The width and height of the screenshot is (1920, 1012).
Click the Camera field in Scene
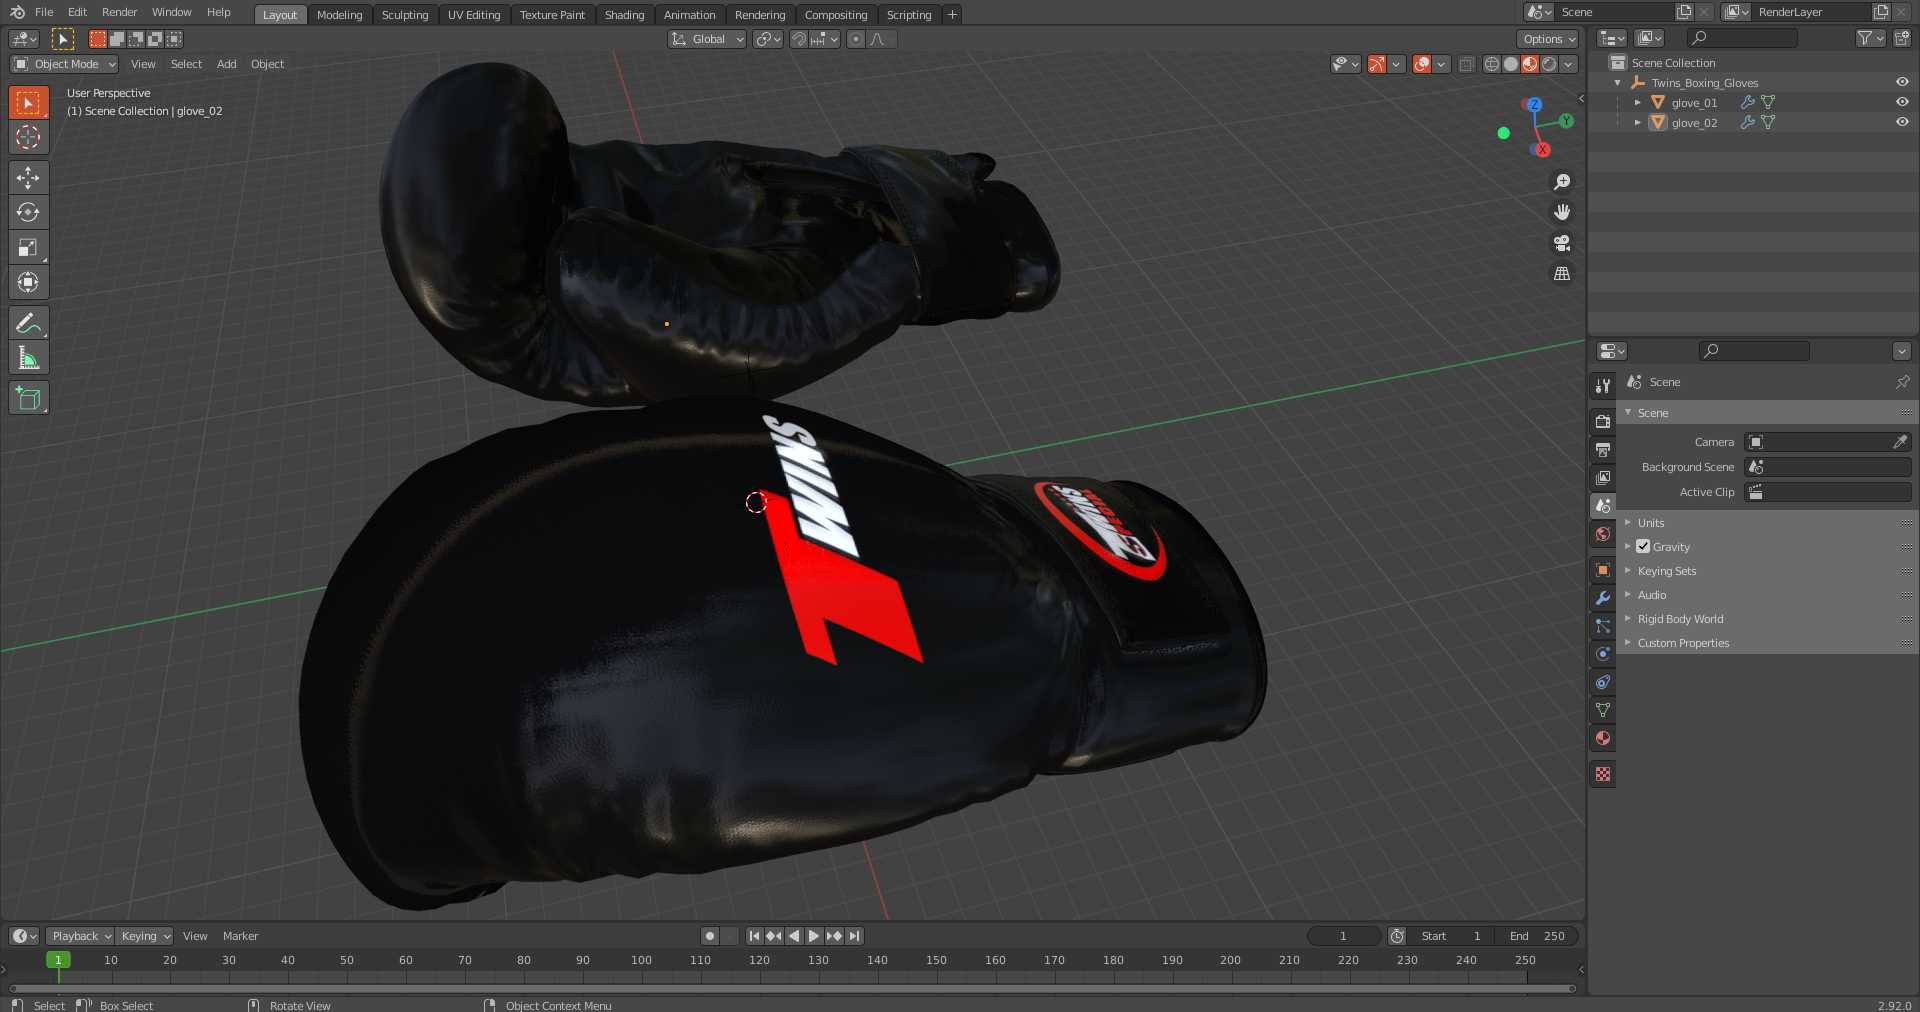1828,442
